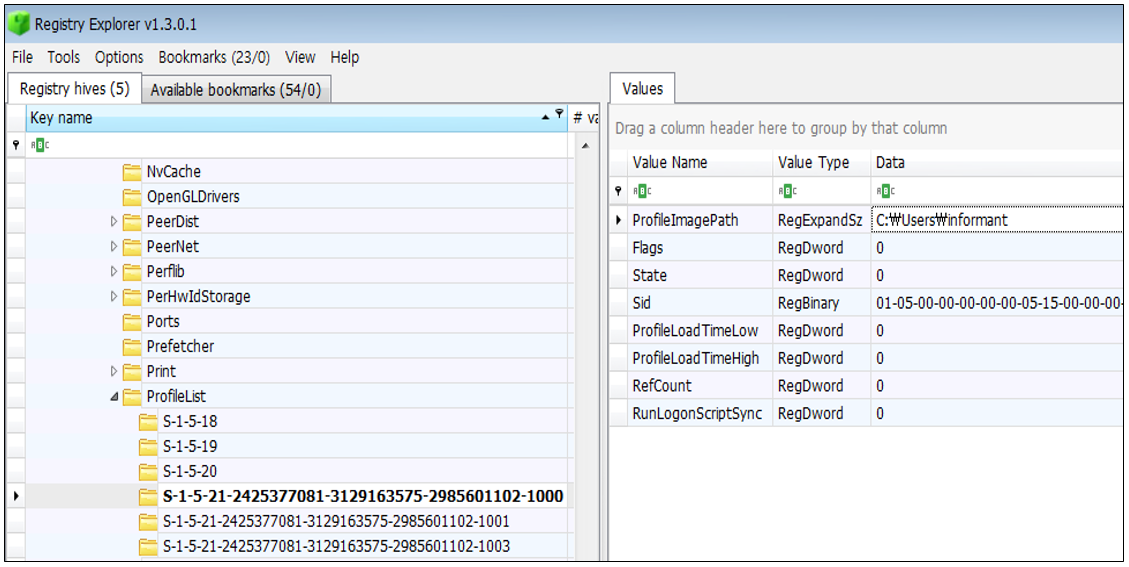Click the S-1-5-19 folder icon
This screenshot has width=1129, height=567.
pyautogui.click(x=148, y=447)
